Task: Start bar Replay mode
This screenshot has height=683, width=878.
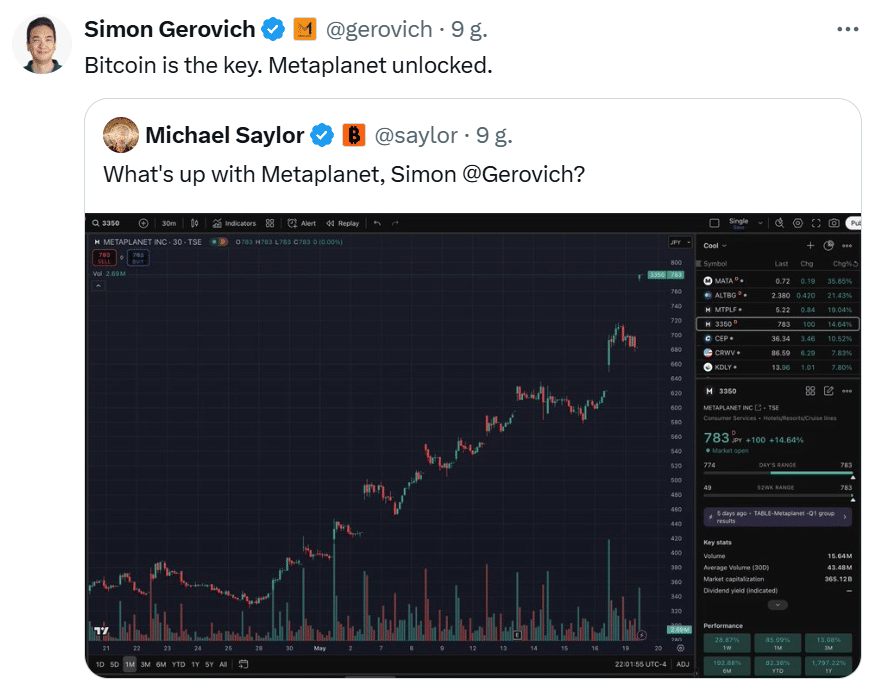Action: 343,223
